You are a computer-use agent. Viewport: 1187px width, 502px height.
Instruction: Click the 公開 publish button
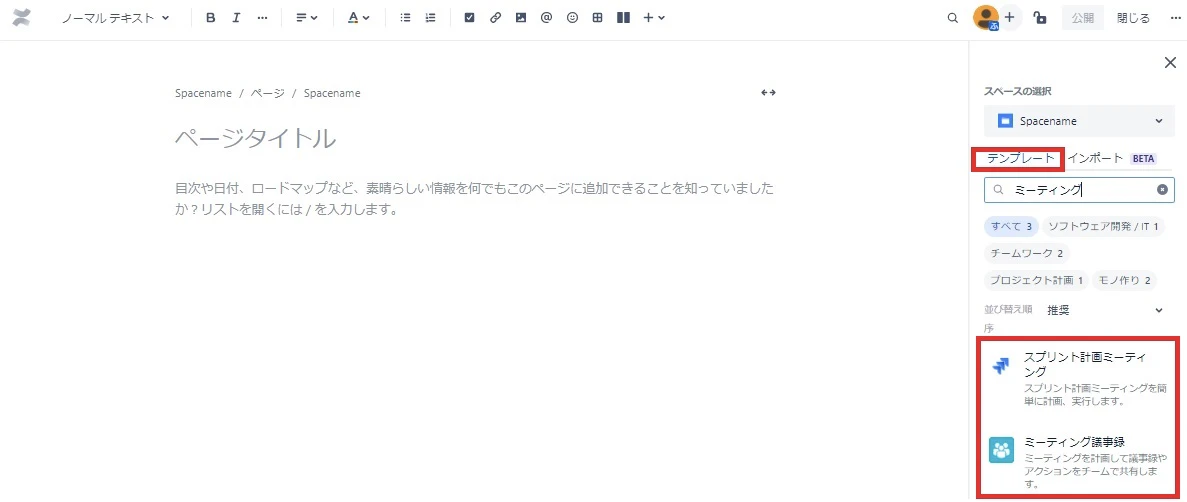pos(1083,18)
